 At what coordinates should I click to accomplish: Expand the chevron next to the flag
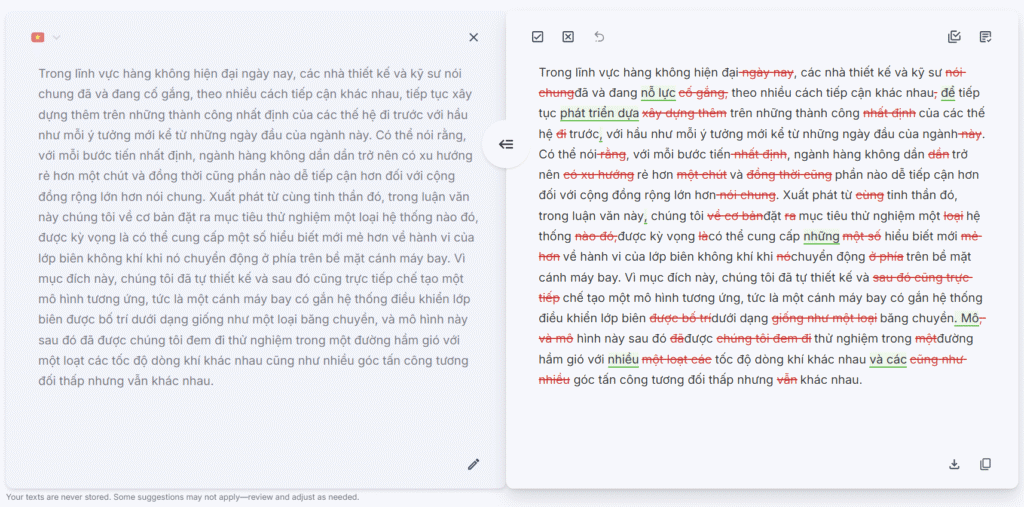tap(57, 37)
